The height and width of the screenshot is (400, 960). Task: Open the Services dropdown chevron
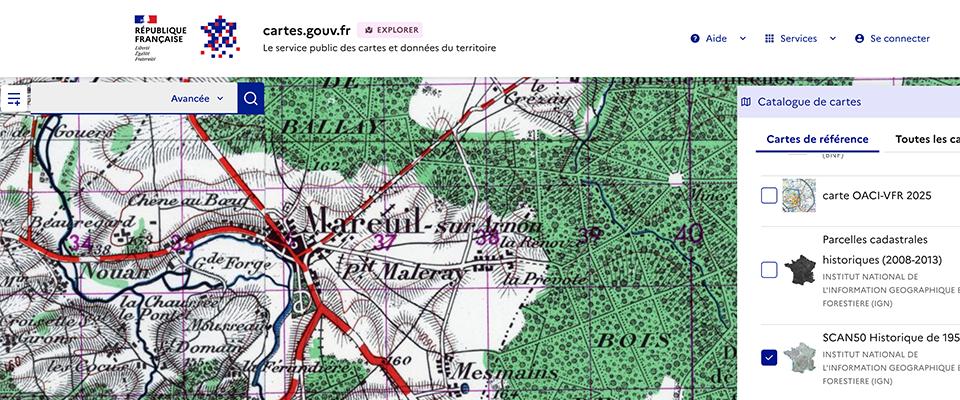tap(832, 39)
